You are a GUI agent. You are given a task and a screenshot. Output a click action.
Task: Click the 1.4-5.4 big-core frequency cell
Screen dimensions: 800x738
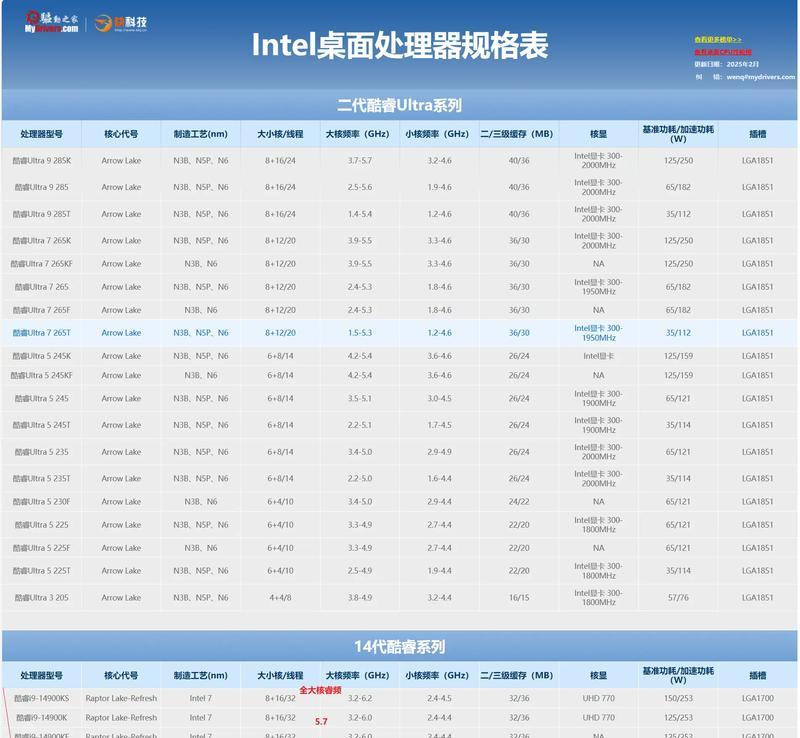(x=360, y=214)
